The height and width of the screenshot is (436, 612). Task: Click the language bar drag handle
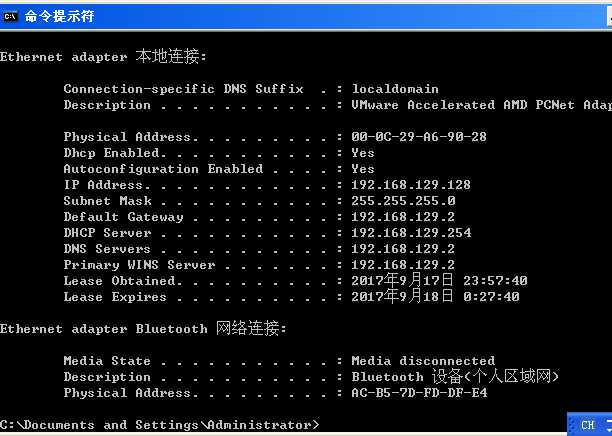(x=571, y=425)
